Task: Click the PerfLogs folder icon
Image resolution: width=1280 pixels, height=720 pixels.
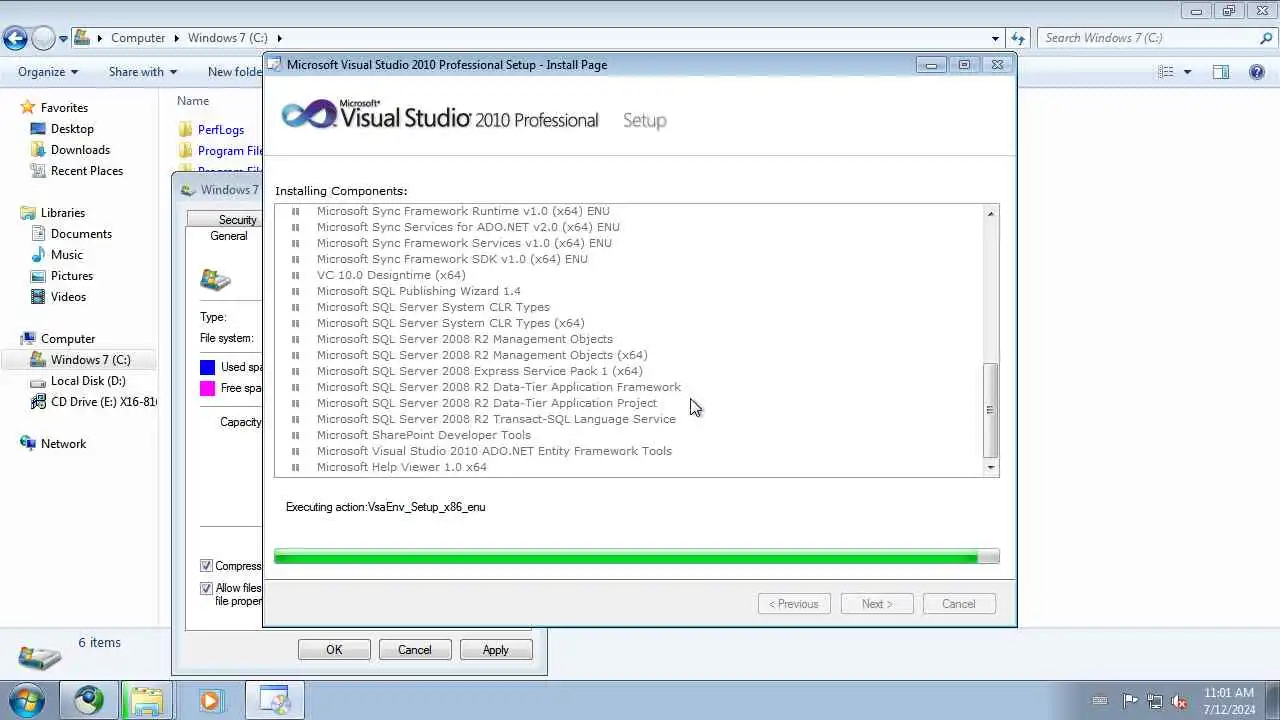Action: 185,130
